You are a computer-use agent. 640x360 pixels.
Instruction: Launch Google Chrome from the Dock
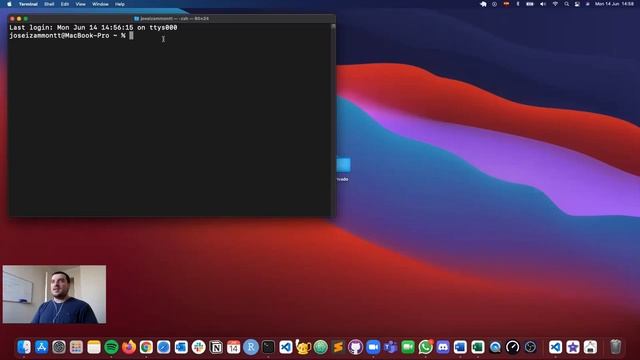point(146,347)
